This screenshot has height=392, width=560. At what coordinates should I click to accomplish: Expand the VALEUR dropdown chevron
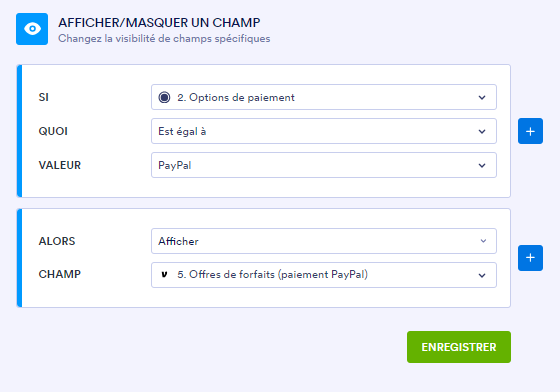click(482, 165)
